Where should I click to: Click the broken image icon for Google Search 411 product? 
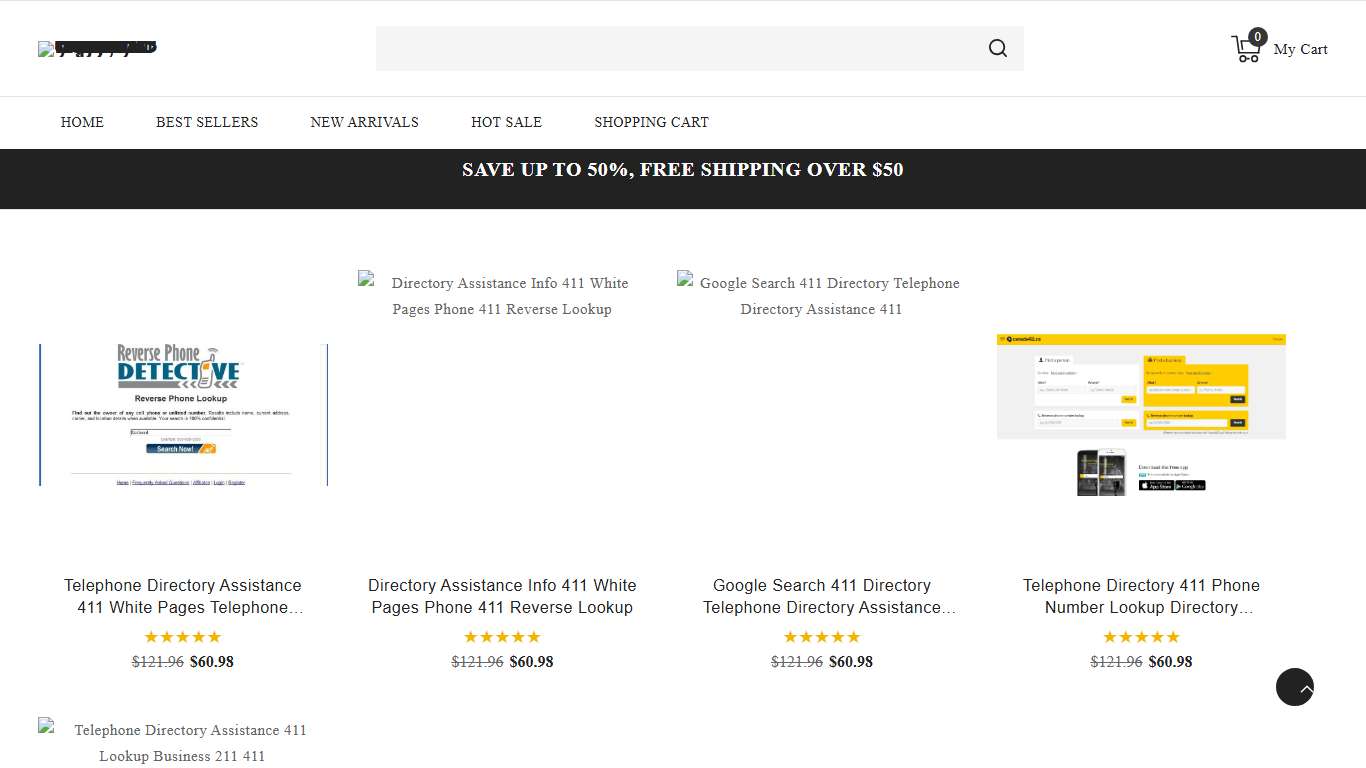(x=685, y=282)
